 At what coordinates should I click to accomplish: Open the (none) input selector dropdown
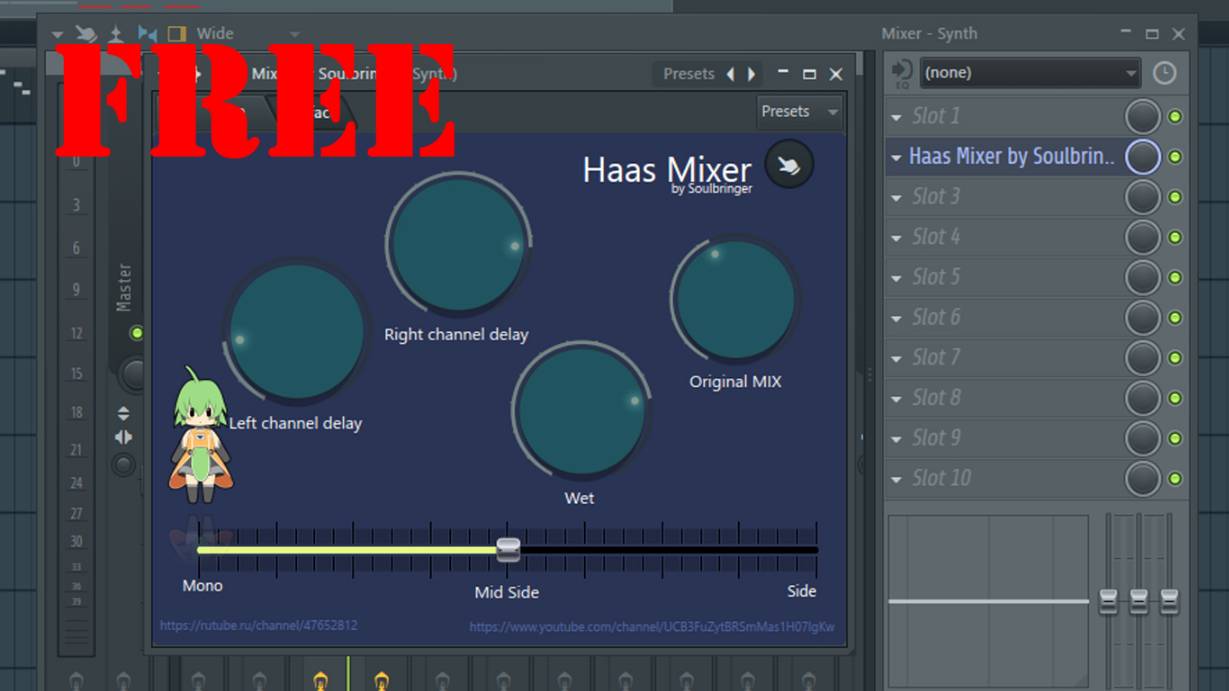1030,73
